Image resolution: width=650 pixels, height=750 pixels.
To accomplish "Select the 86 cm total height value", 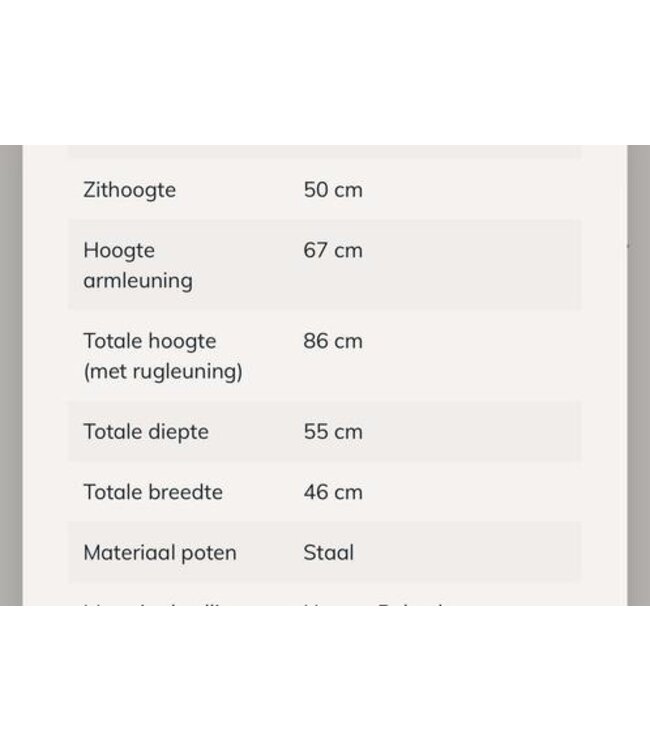I will click(333, 341).
